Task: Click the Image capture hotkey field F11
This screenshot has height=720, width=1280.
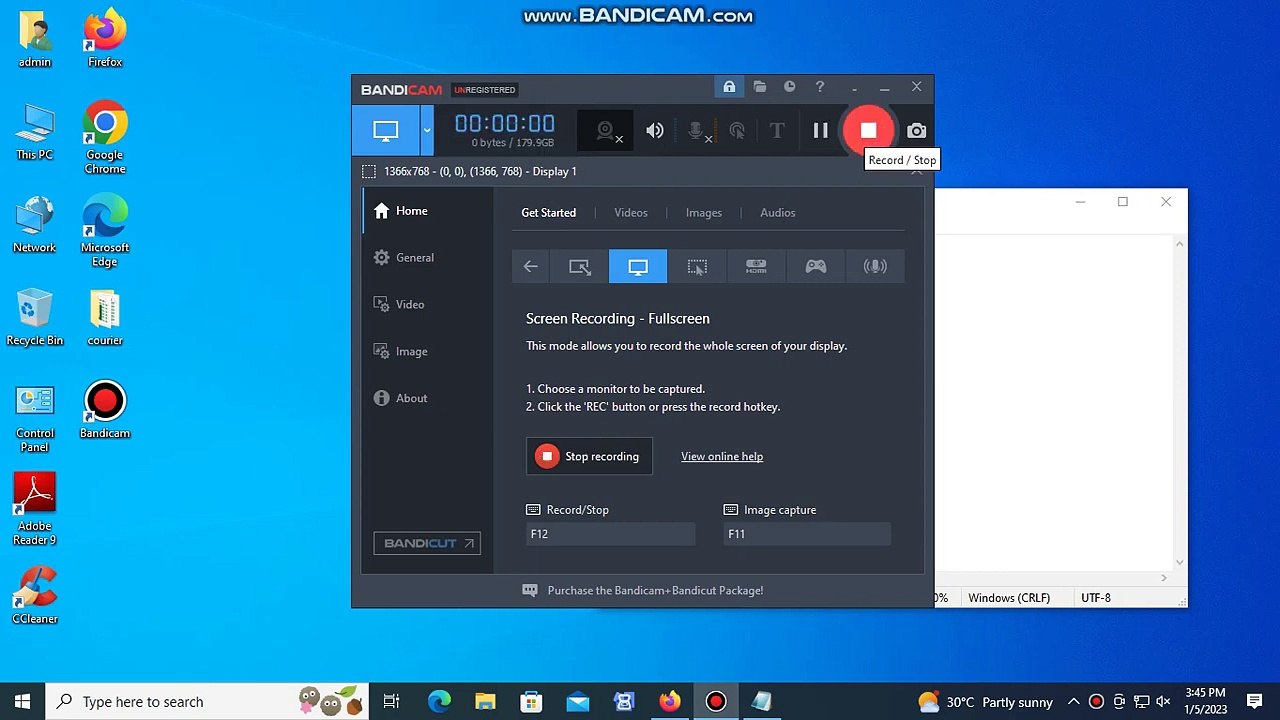Action: [x=807, y=534]
